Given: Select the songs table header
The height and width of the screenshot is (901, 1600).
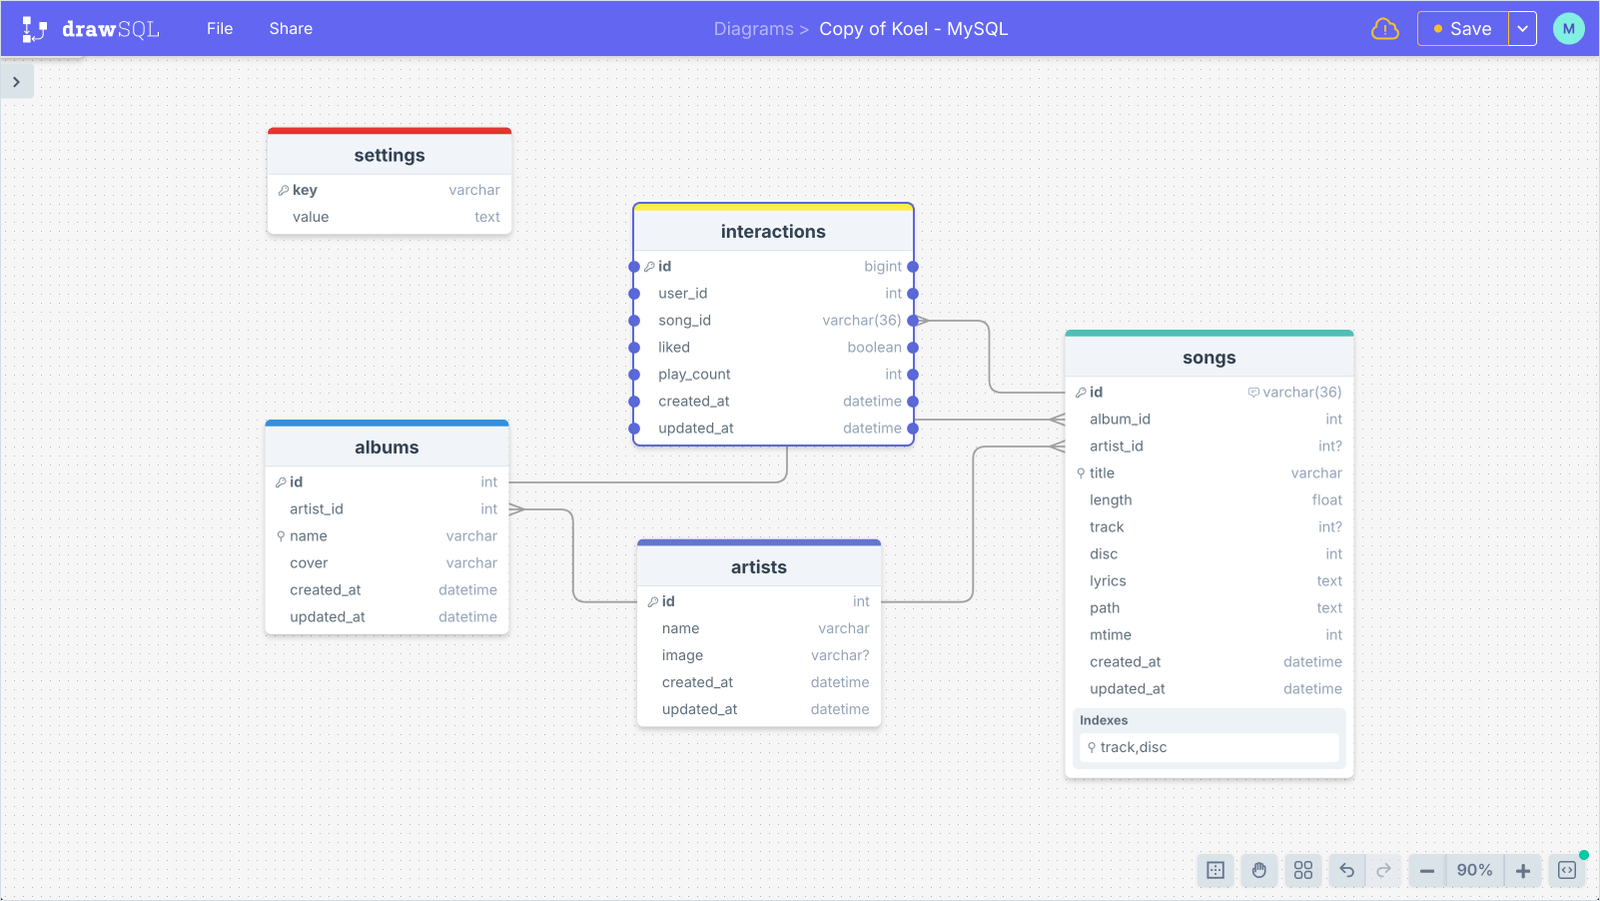Looking at the screenshot, I should 1209,357.
